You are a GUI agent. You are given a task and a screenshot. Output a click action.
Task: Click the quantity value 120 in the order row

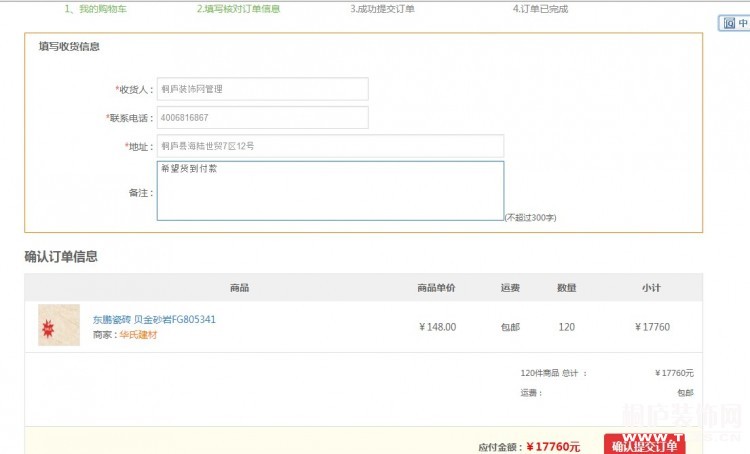click(x=566, y=327)
